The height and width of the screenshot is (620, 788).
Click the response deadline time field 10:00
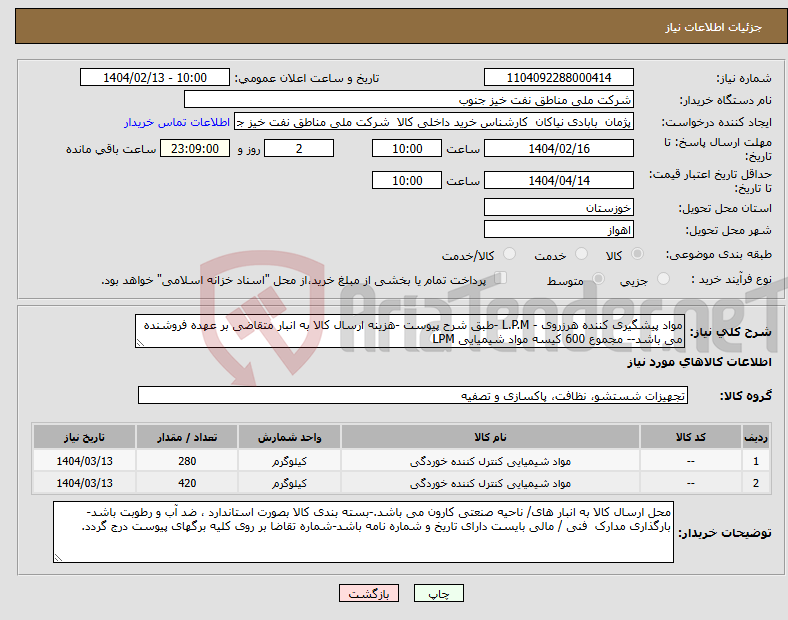click(x=407, y=148)
